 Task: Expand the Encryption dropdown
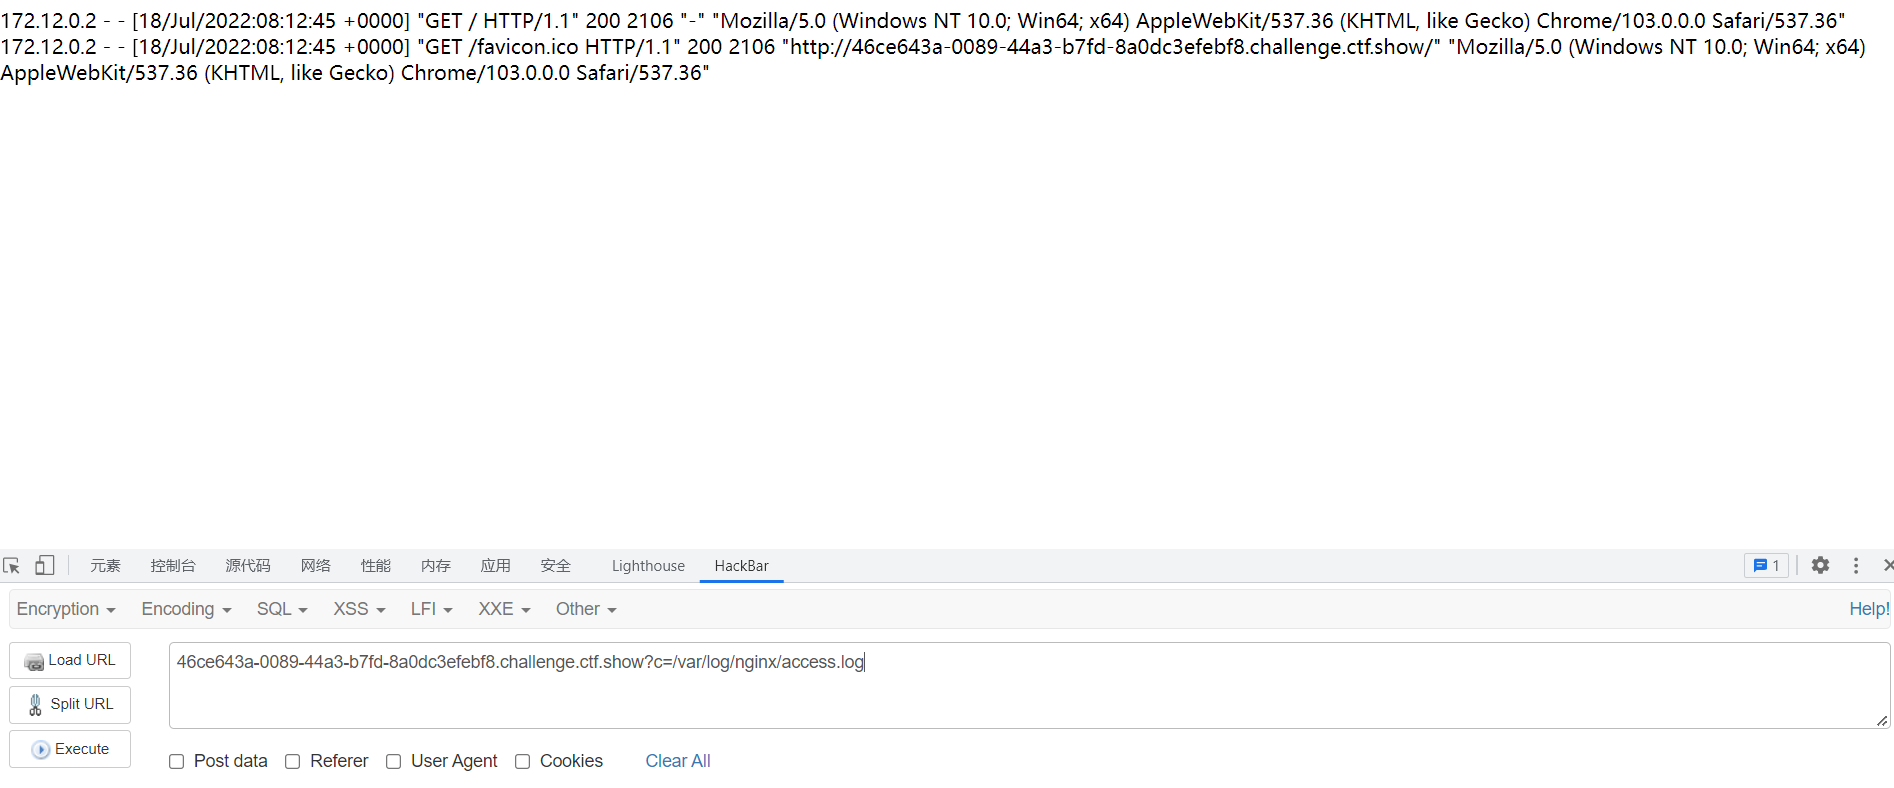66,609
